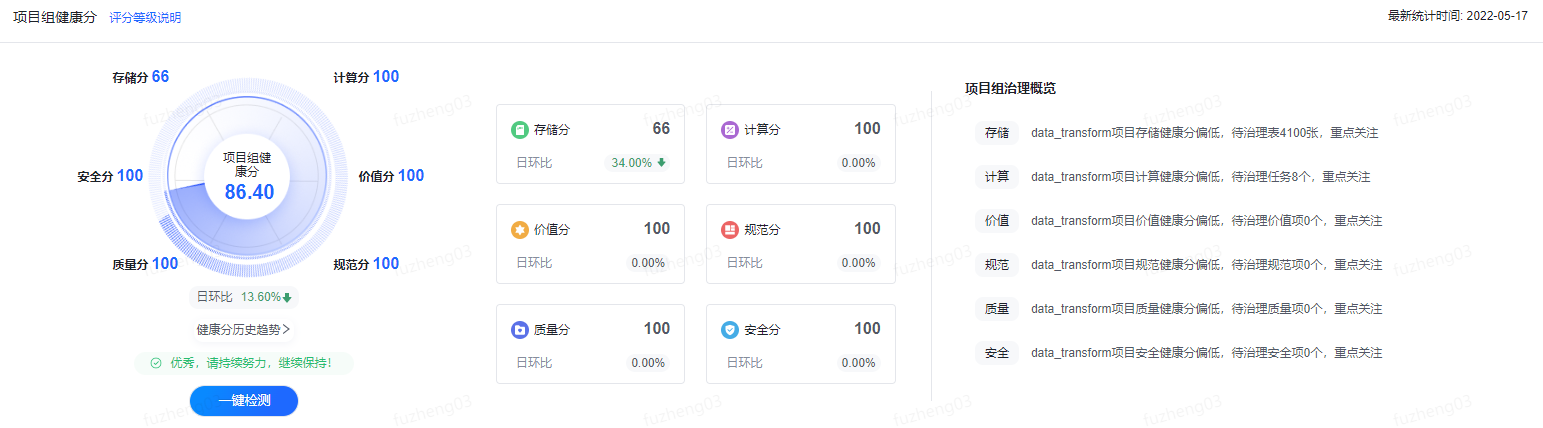This screenshot has width=1543, height=428.
Task: Click the 34.00% daily change badge
Action: (638, 163)
